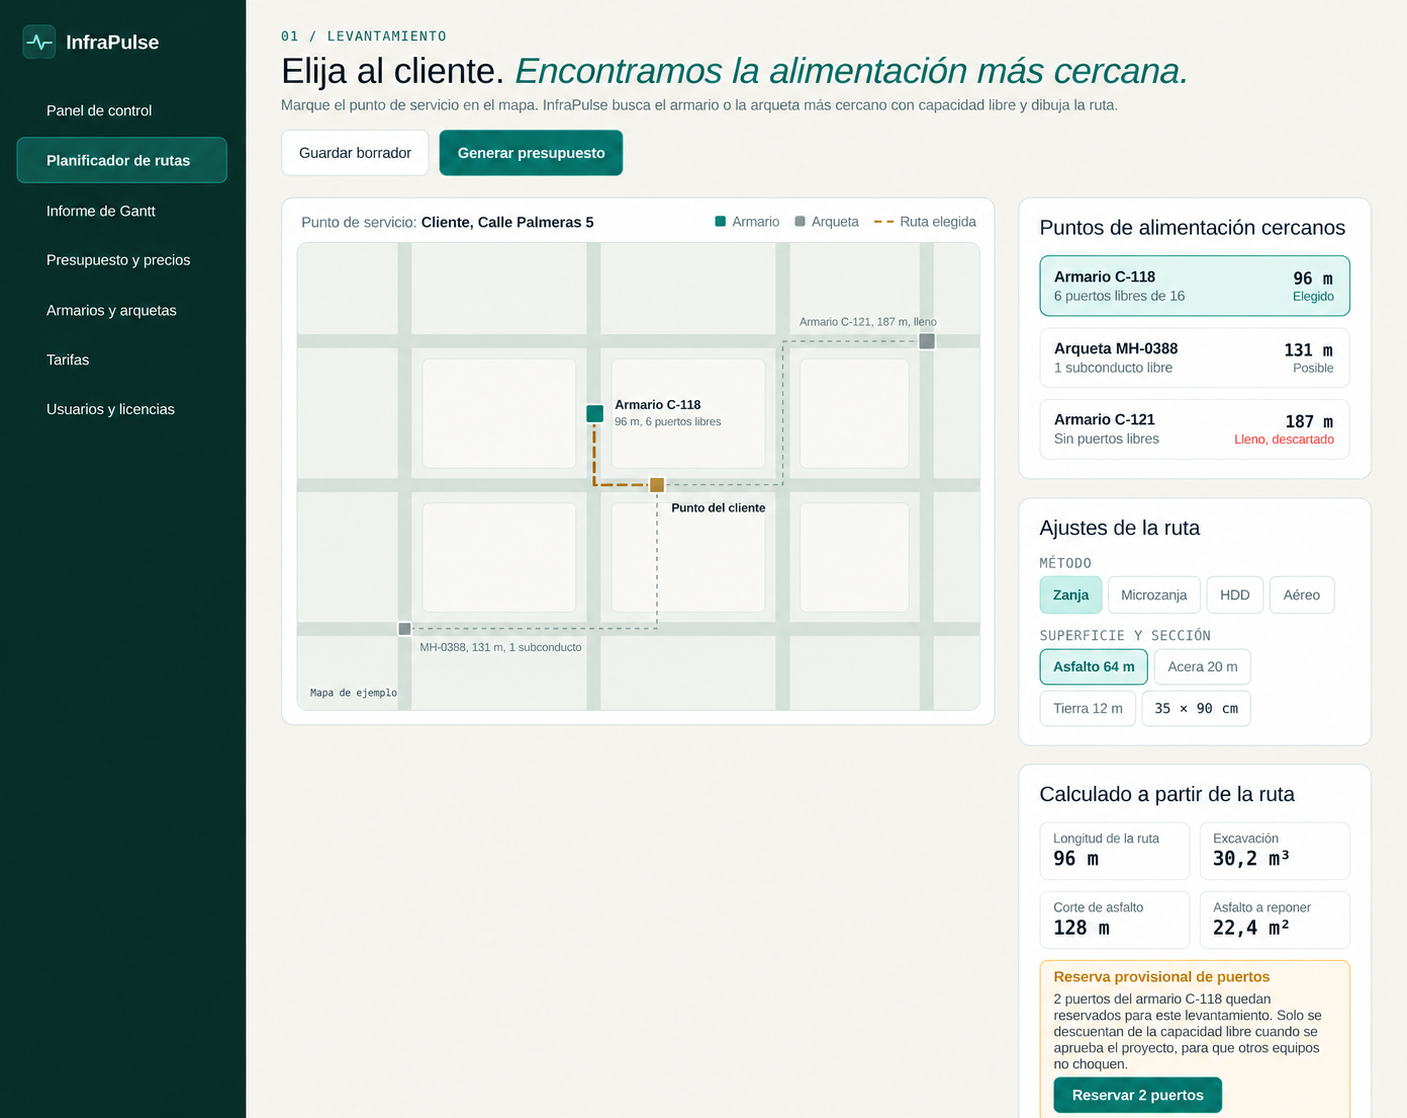Click the '01 / LEVANTAMIENTO' step label
The image size is (1407, 1118).
click(x=364, y=36)
